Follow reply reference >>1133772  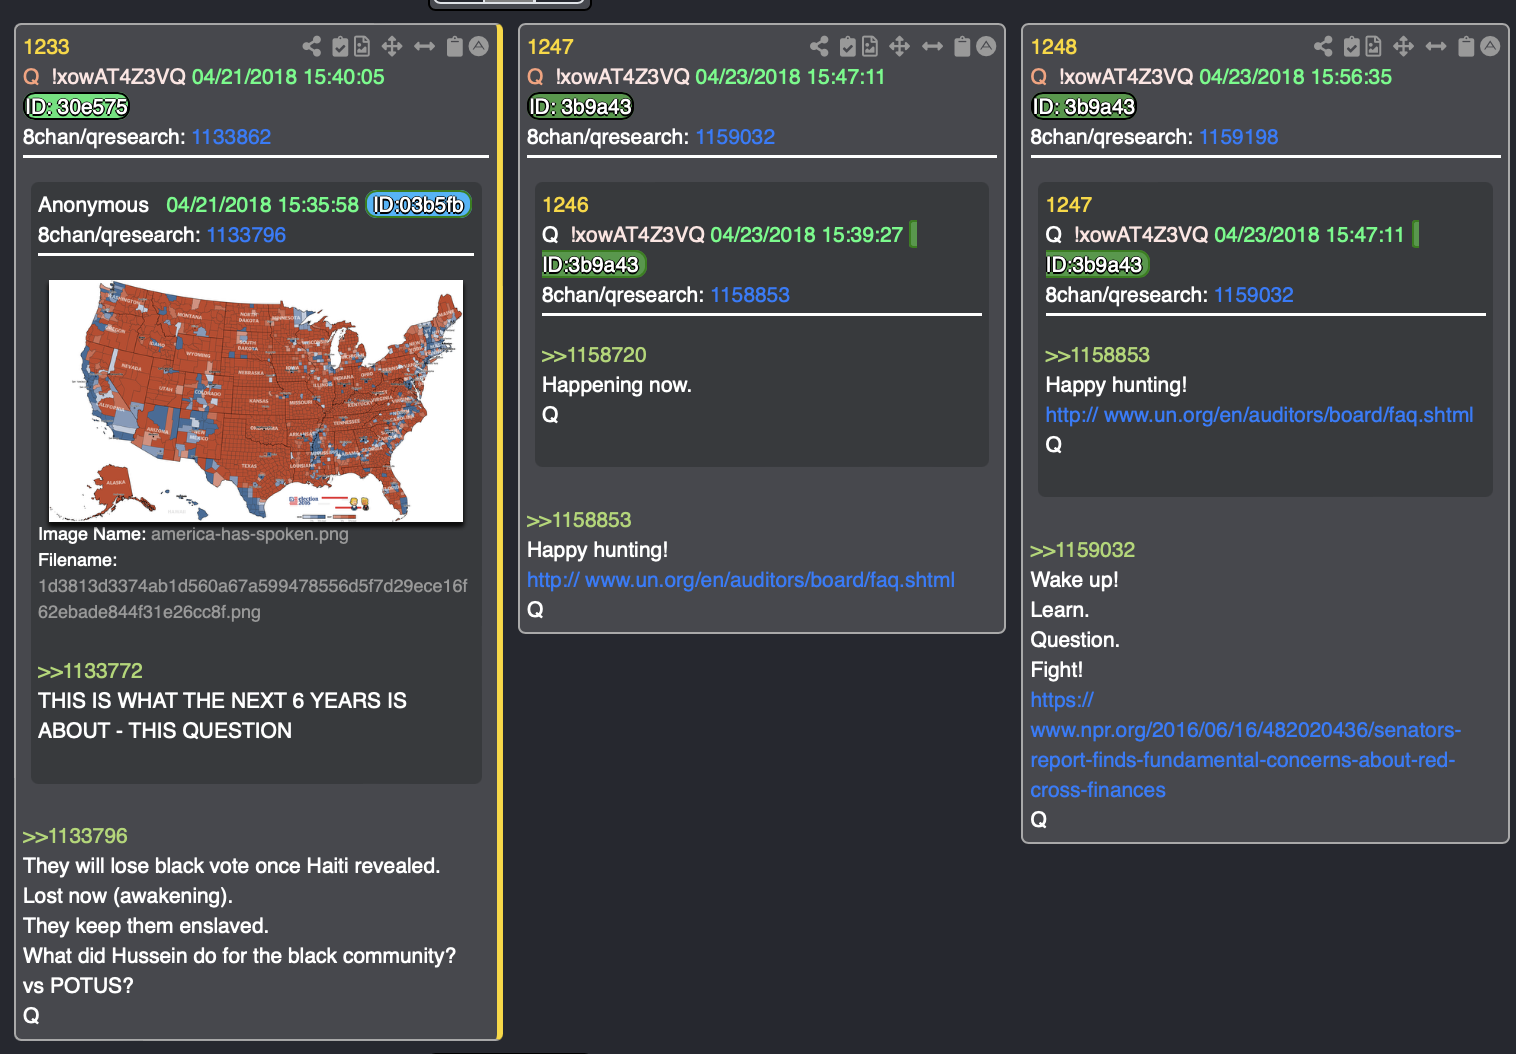90,671
